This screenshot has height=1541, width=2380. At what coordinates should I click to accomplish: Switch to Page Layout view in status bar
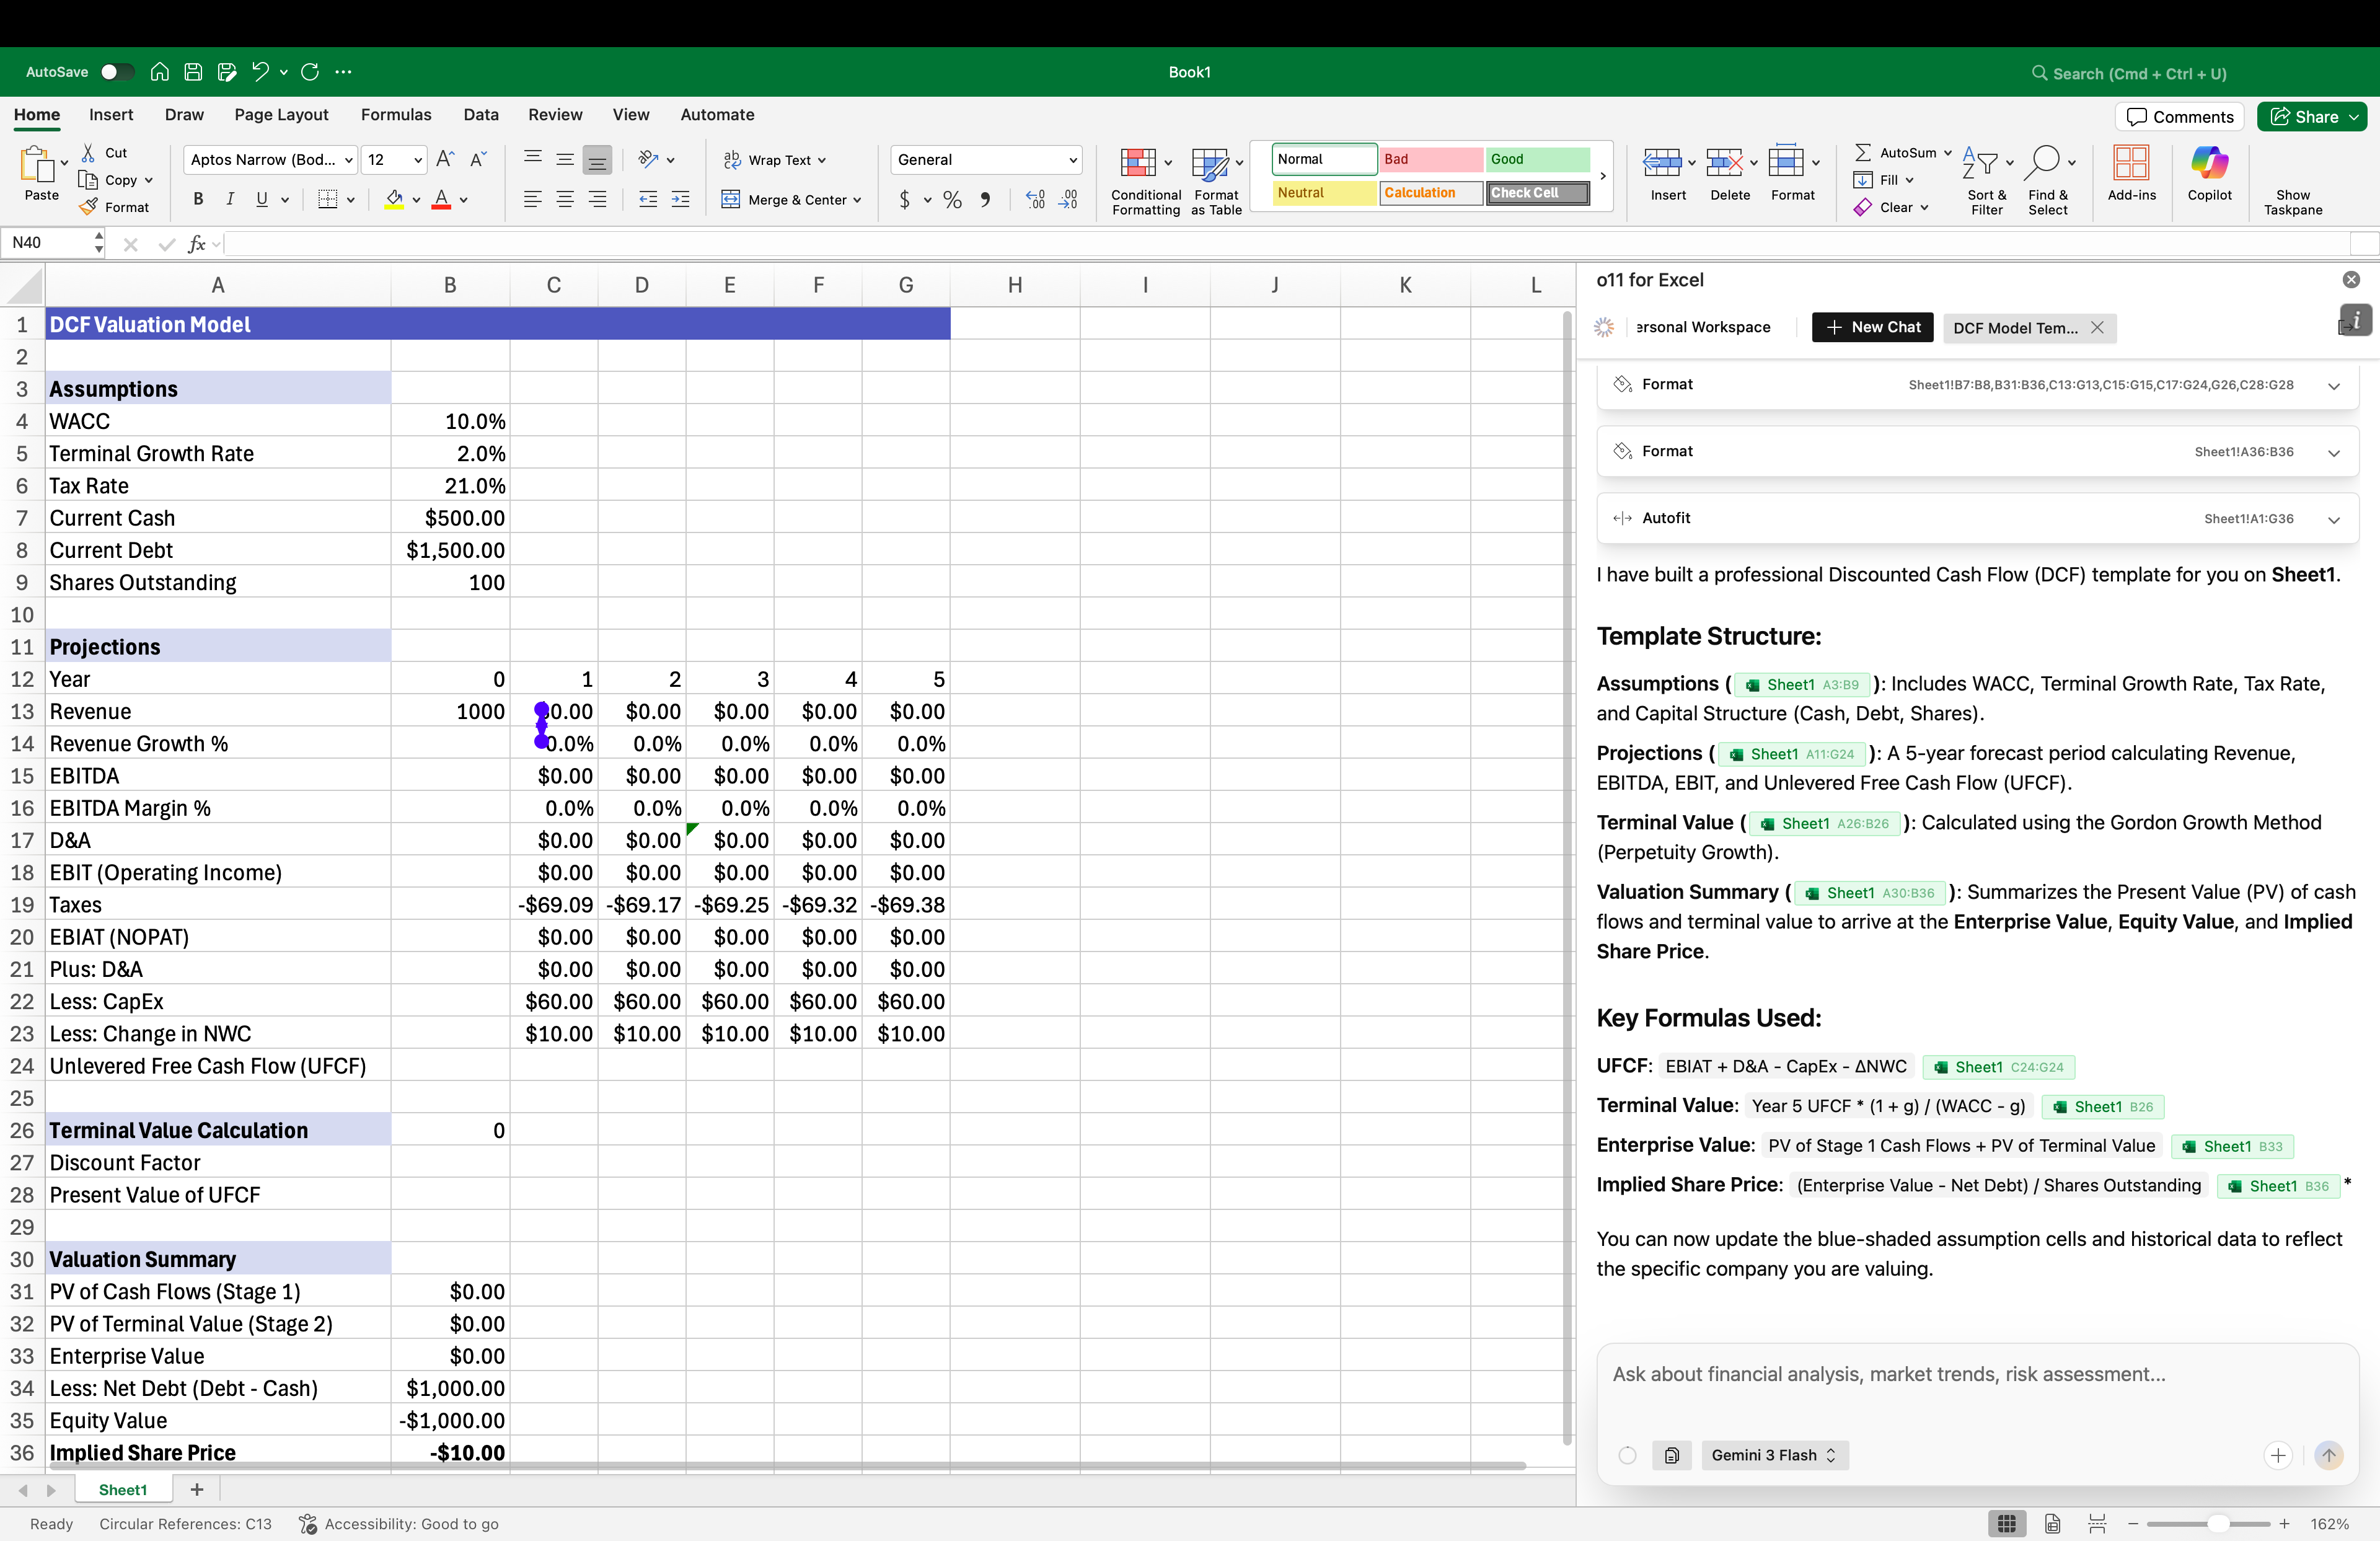click(2052, 1523)
